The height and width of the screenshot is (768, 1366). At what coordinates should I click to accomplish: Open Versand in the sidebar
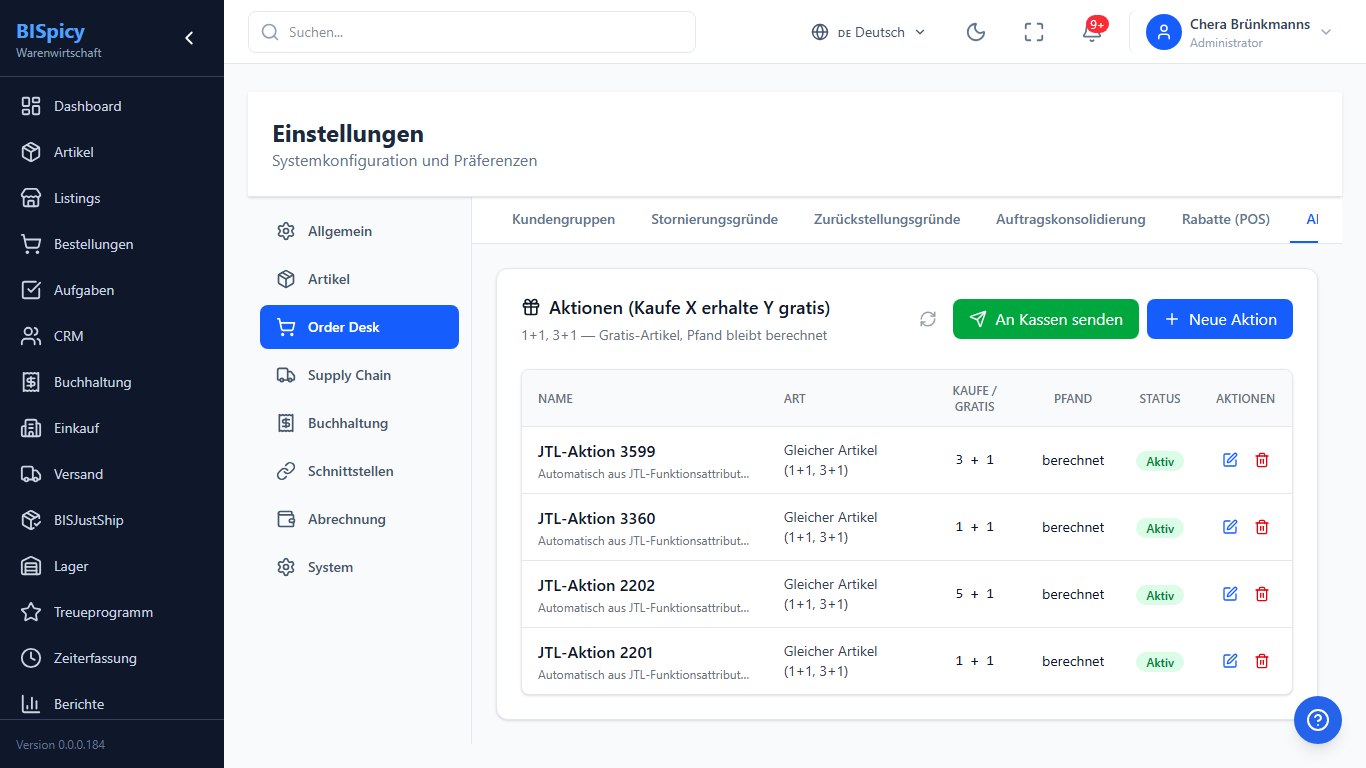112,474
